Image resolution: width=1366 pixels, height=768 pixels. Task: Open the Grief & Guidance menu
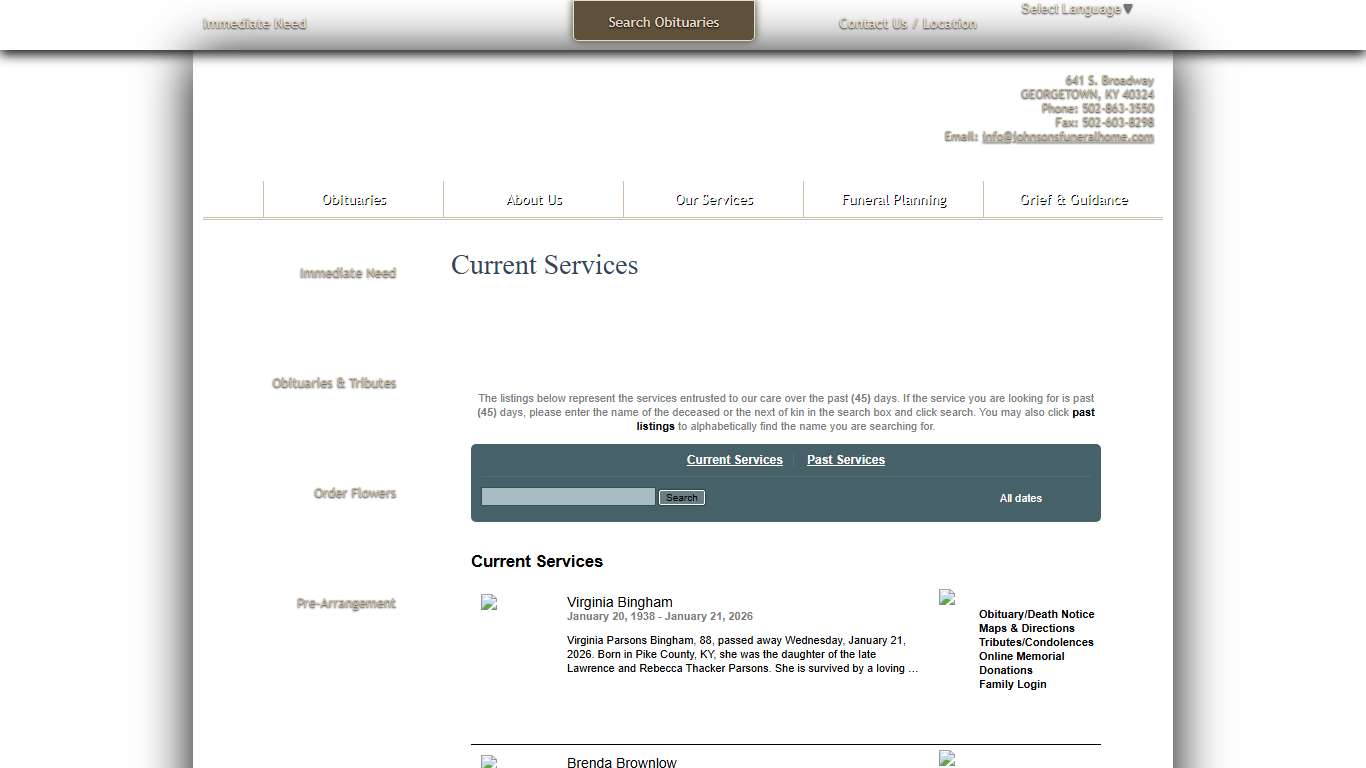(x=1073, y=200)
